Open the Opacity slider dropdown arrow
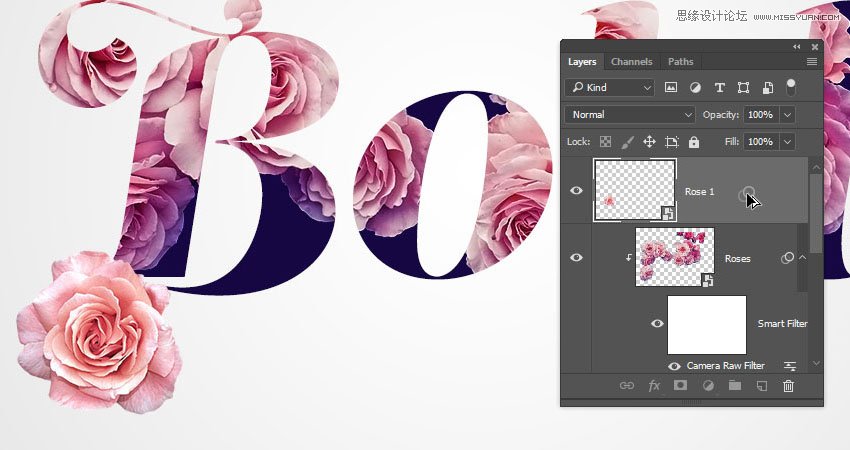Viewport: 850px width, 450px height. coord(787,114)
